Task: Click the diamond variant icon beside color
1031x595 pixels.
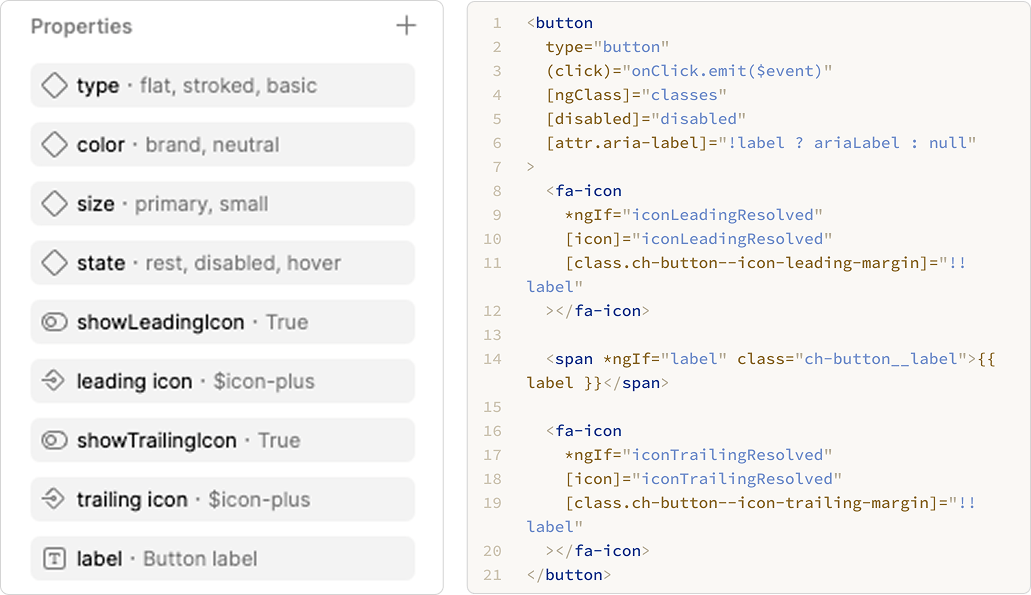Action: tap(54, 145)
